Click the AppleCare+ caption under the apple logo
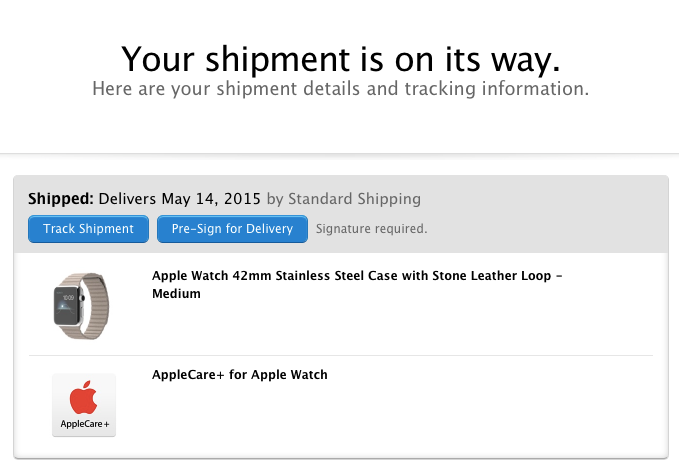Screen dimensions: 679x468 tap(85, 424)
